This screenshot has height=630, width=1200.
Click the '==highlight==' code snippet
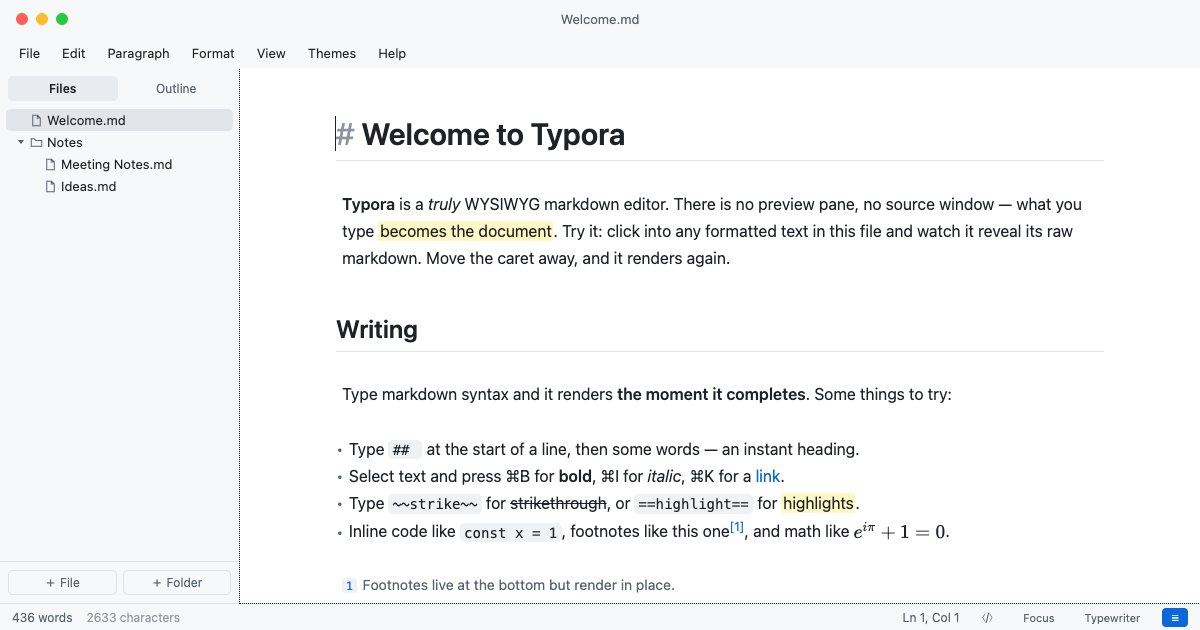pos(693,504)
